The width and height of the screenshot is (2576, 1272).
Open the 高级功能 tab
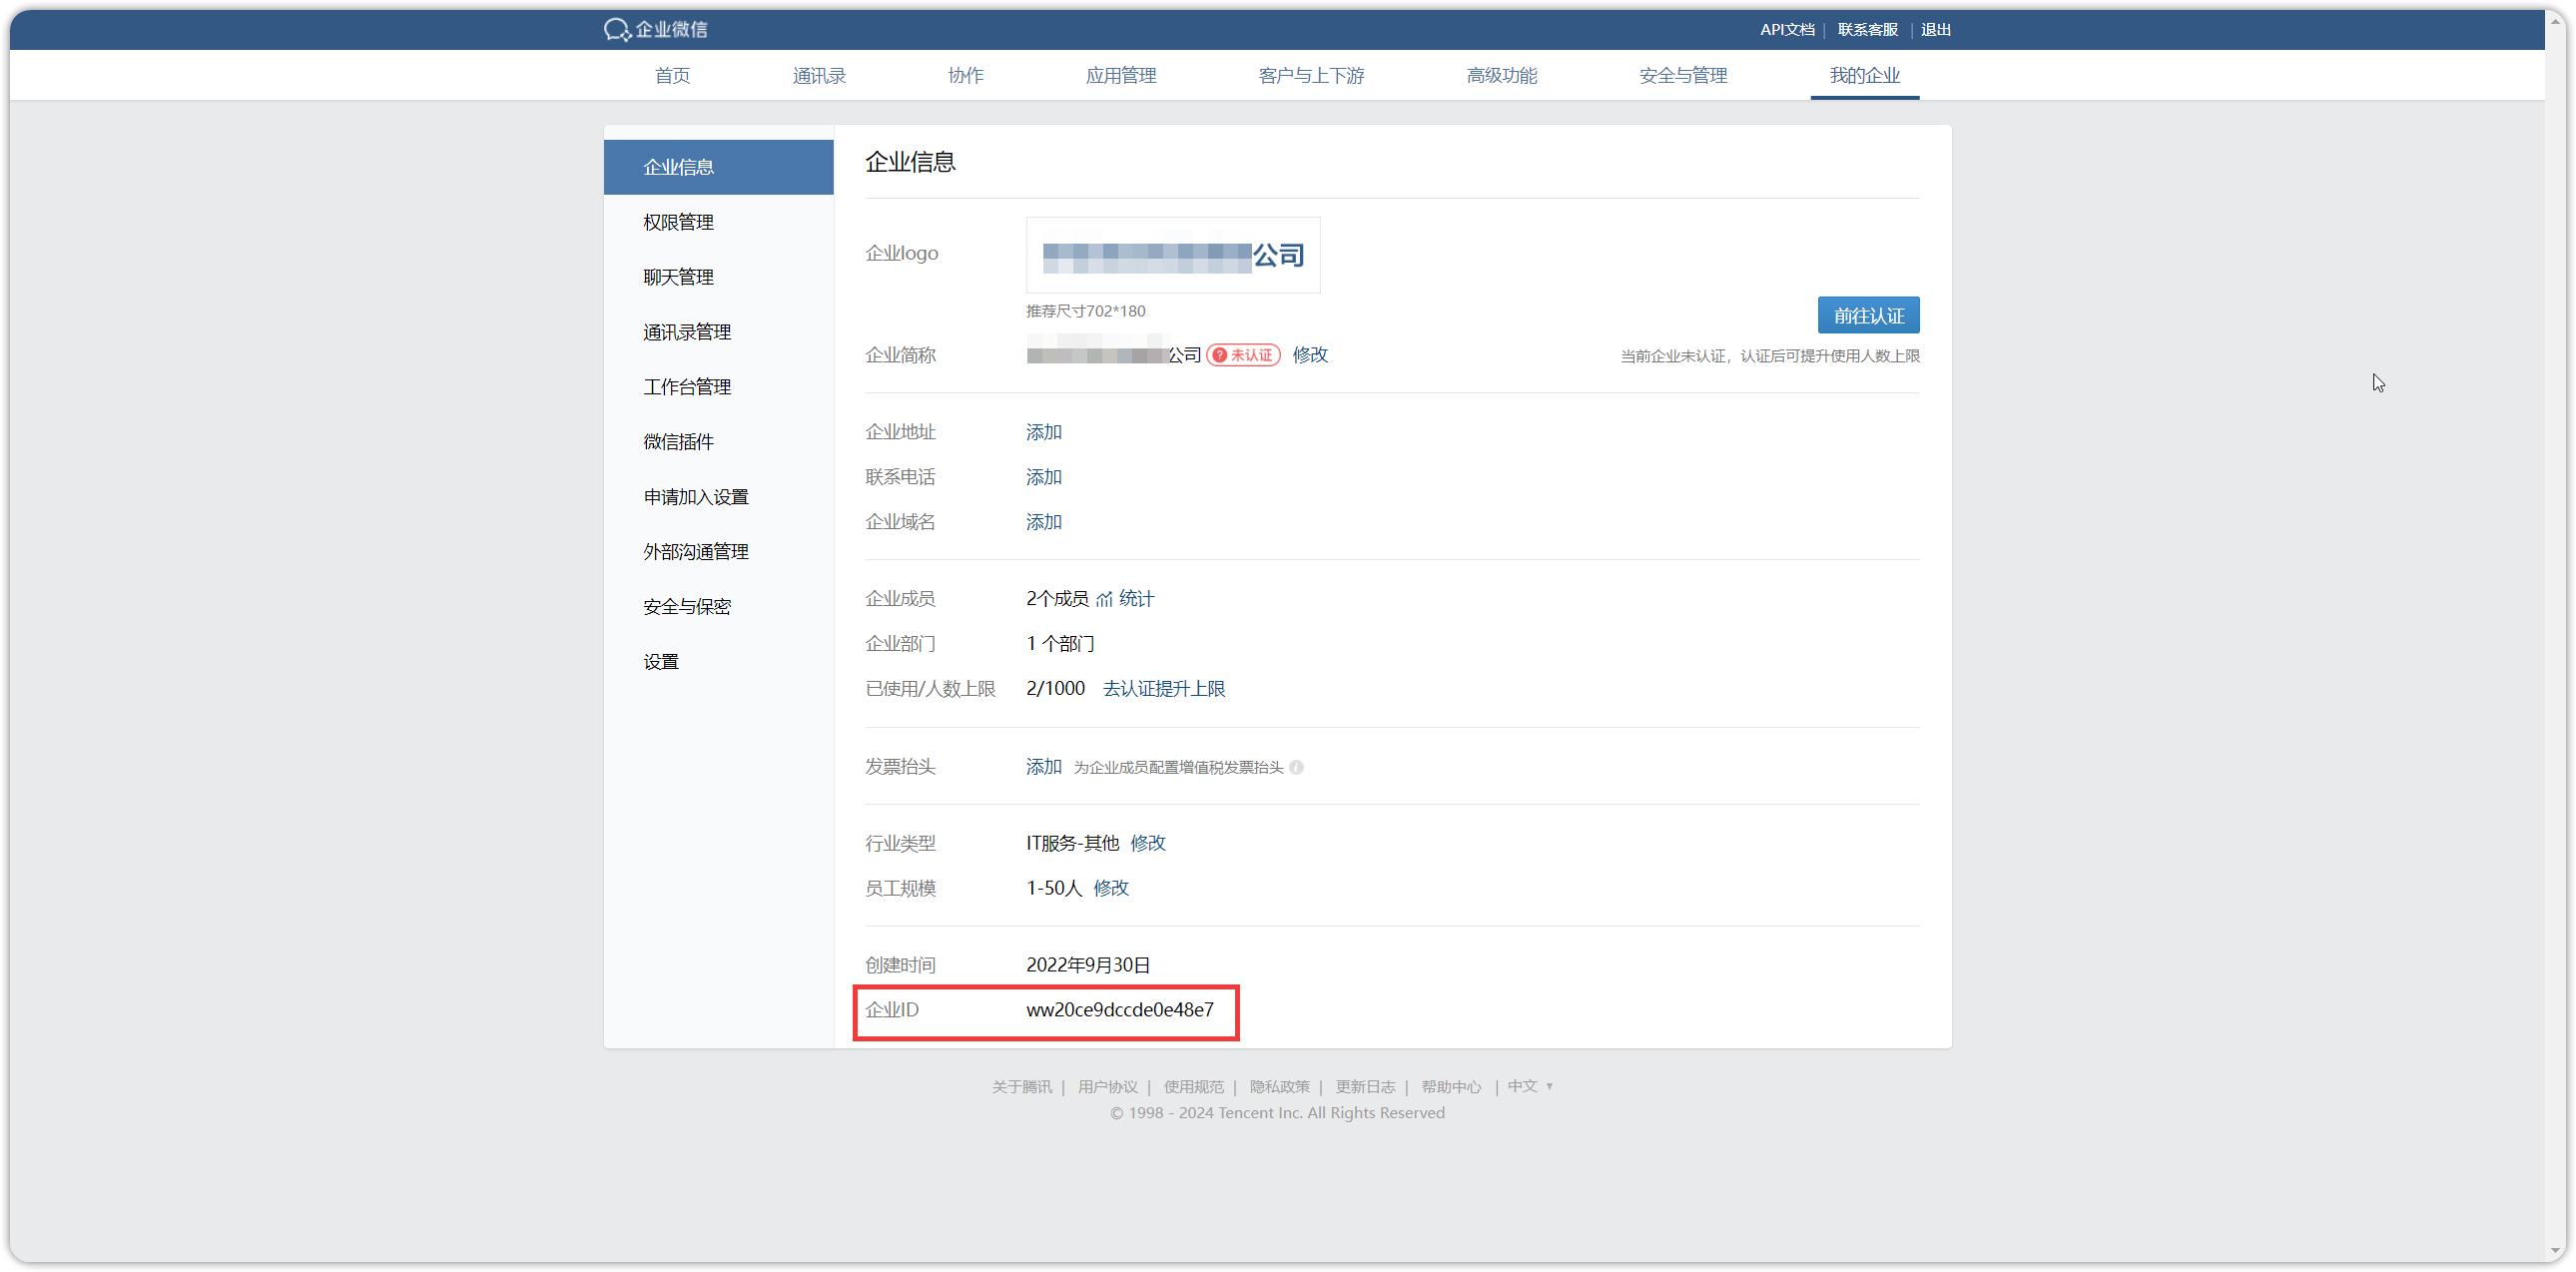(x=1502, y=76)
